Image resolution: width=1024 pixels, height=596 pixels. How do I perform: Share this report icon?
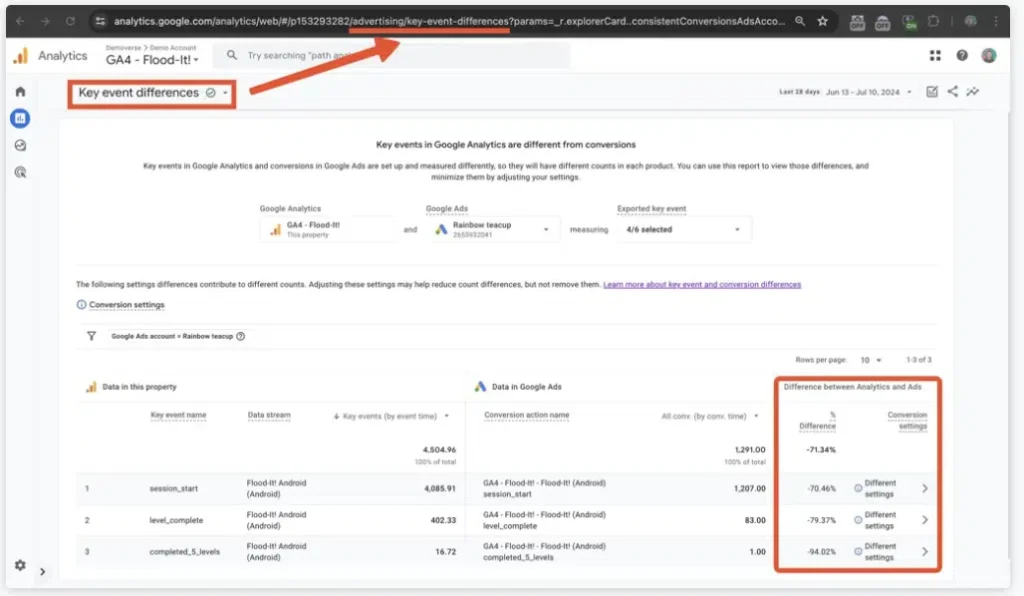pyautogui.click(x=953, y=91)
